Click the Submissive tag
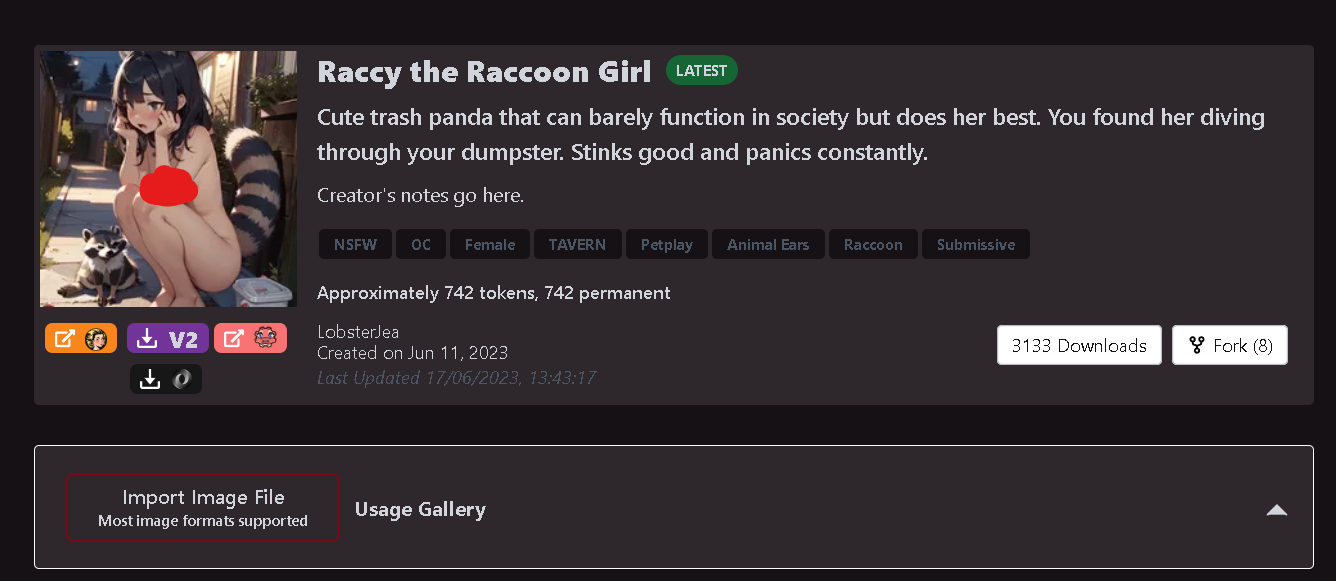This screenshot has width=1336, height=581. point(975,244)
